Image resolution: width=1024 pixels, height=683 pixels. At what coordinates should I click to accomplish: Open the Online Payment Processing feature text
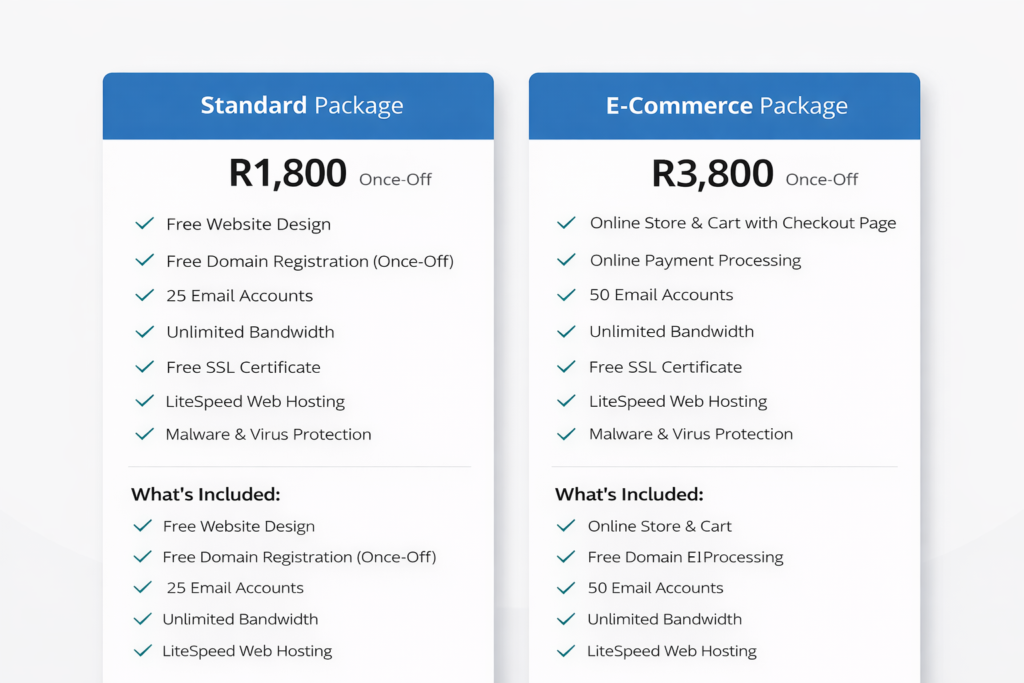[695, 260]
